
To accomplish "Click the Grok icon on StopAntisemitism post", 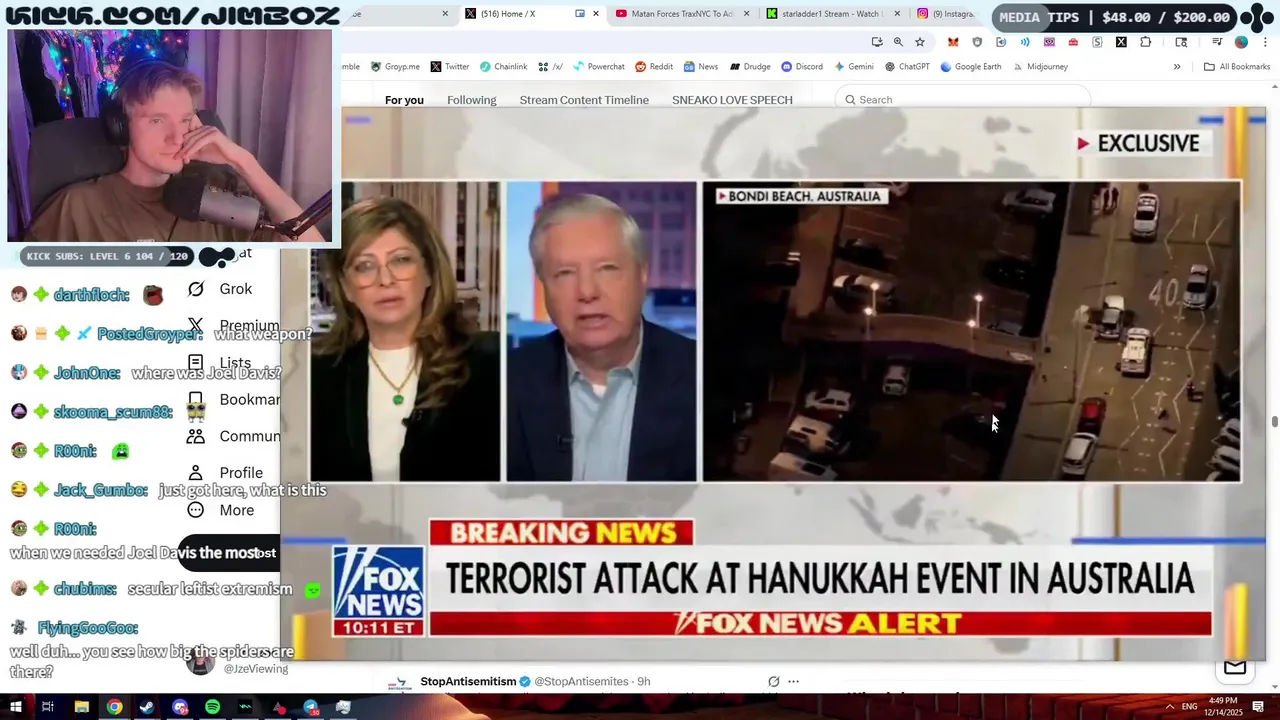I will [x=773, y=682].
